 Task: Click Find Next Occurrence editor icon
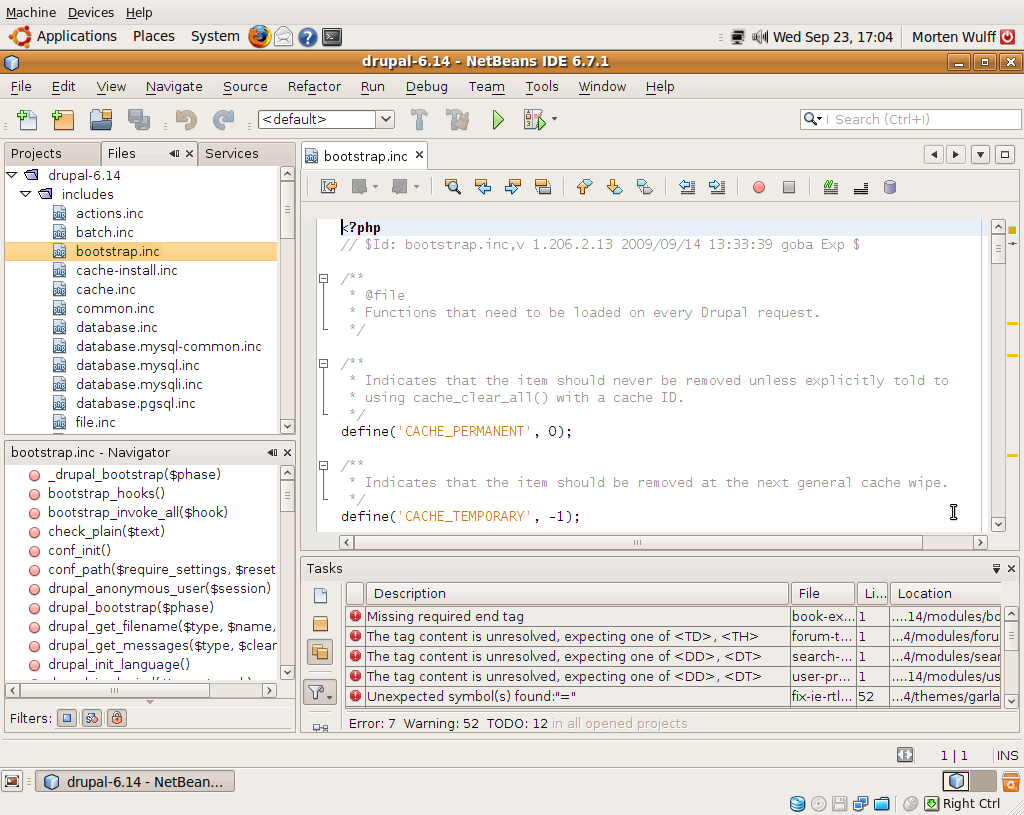[x=513, y=187]
